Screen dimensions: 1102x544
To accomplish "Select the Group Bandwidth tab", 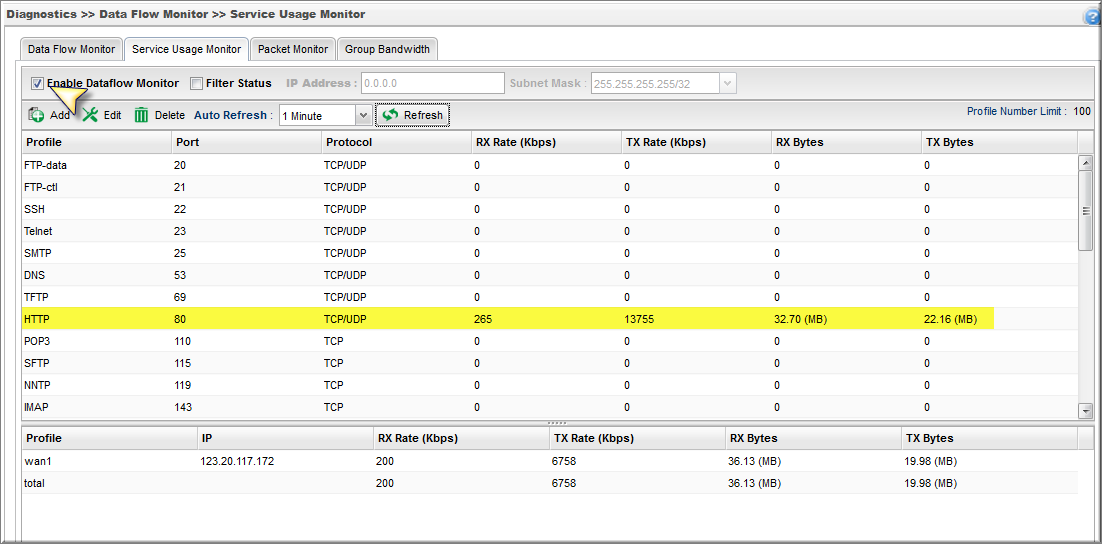I will coord(387,49).
